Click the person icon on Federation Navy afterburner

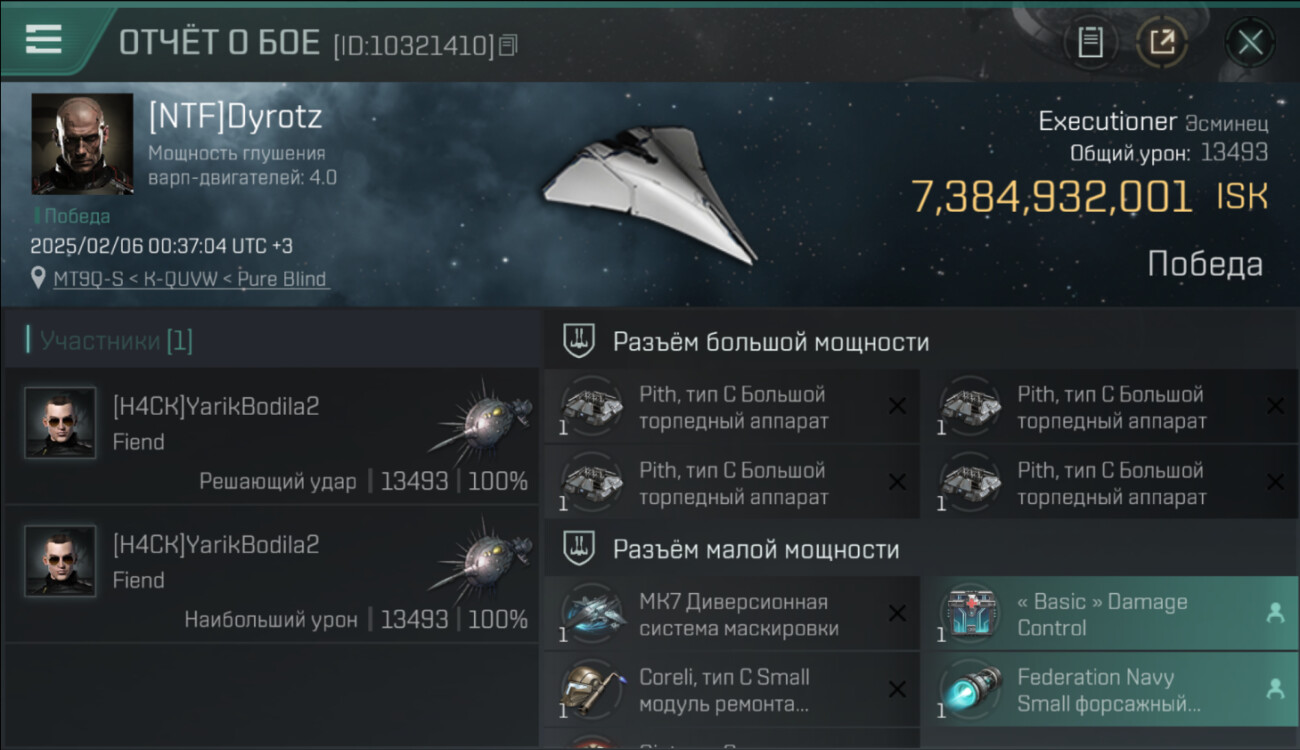pyautogui.click(x=1275, y=689)
